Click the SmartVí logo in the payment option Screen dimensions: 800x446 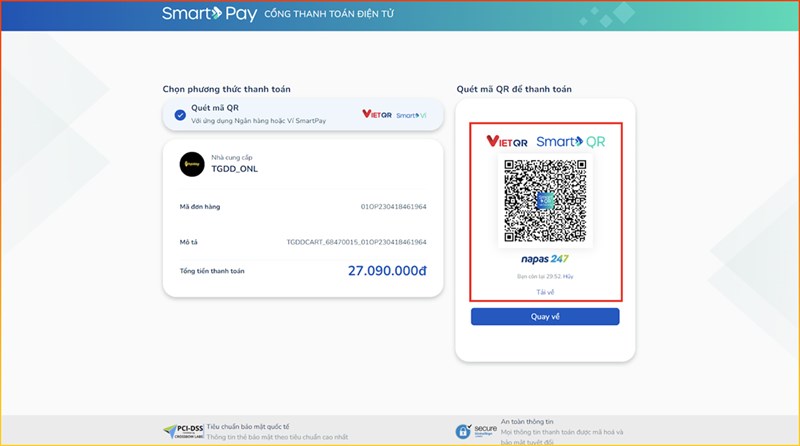click(x=411, y=115)
